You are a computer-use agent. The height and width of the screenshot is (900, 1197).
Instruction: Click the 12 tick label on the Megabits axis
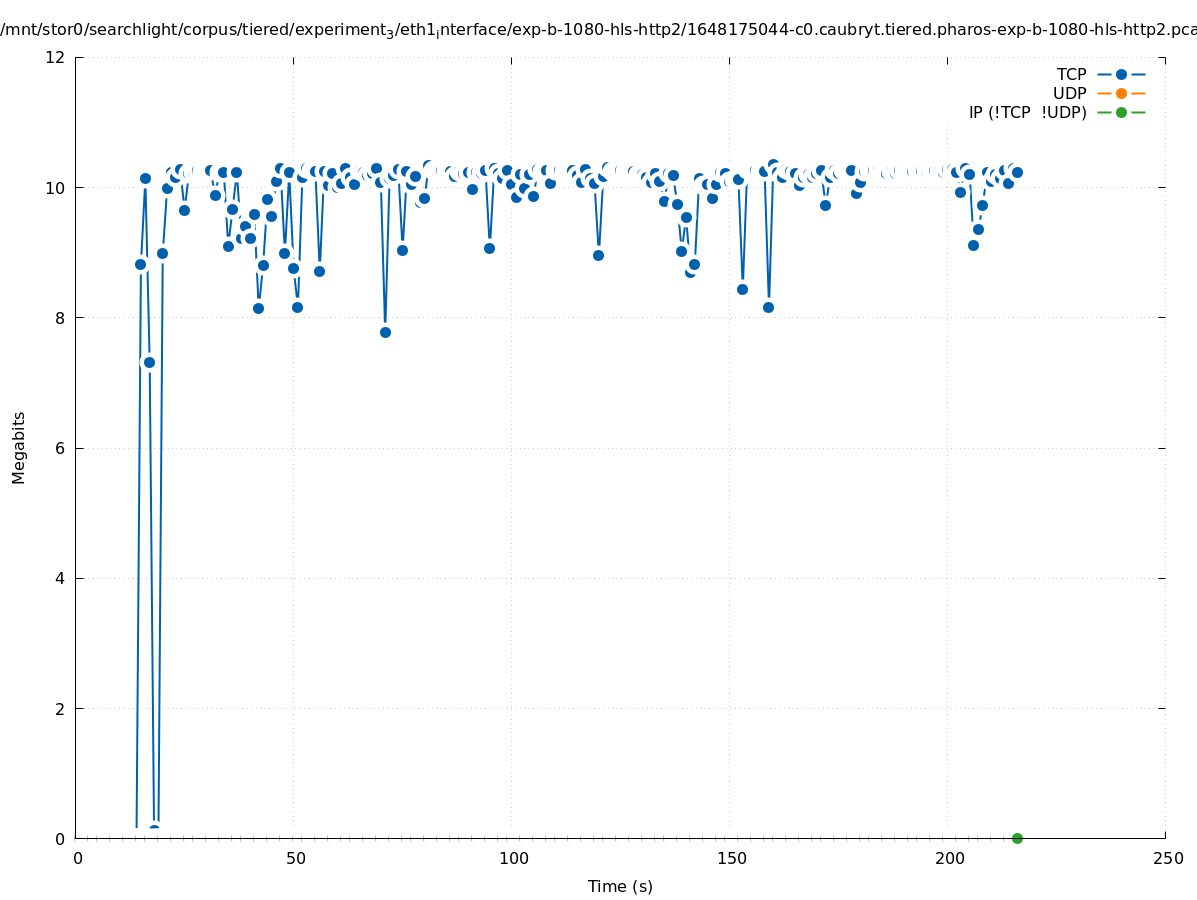(56, 57)
